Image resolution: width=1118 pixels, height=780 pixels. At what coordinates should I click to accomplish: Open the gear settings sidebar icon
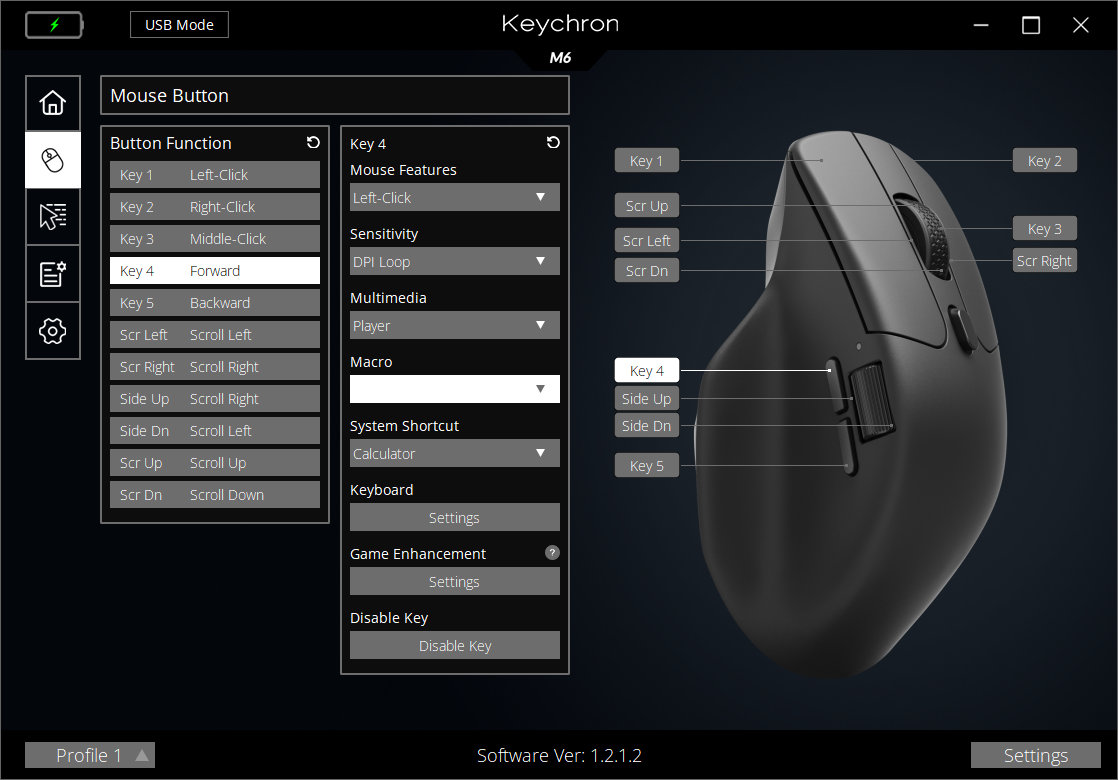53,331
